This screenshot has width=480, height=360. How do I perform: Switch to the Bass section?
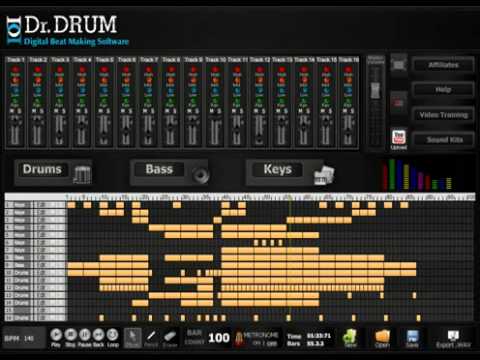[159, 169]
